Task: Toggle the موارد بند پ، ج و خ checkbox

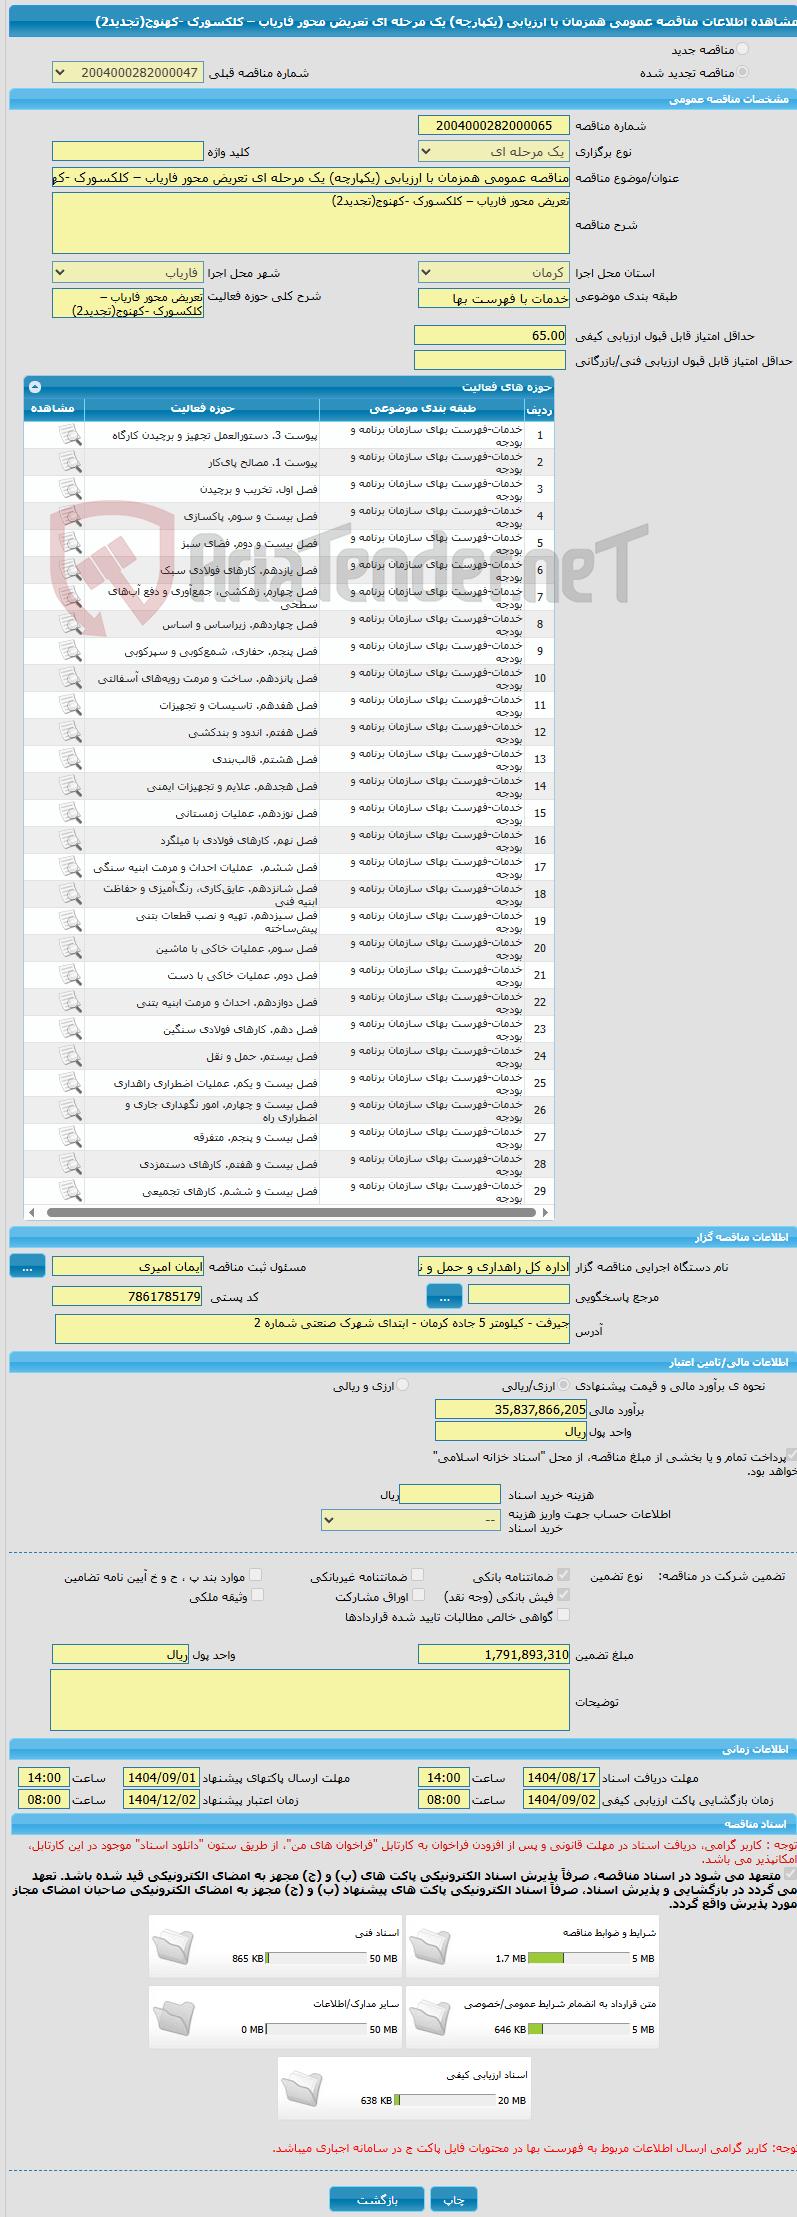Action: 255,1575
